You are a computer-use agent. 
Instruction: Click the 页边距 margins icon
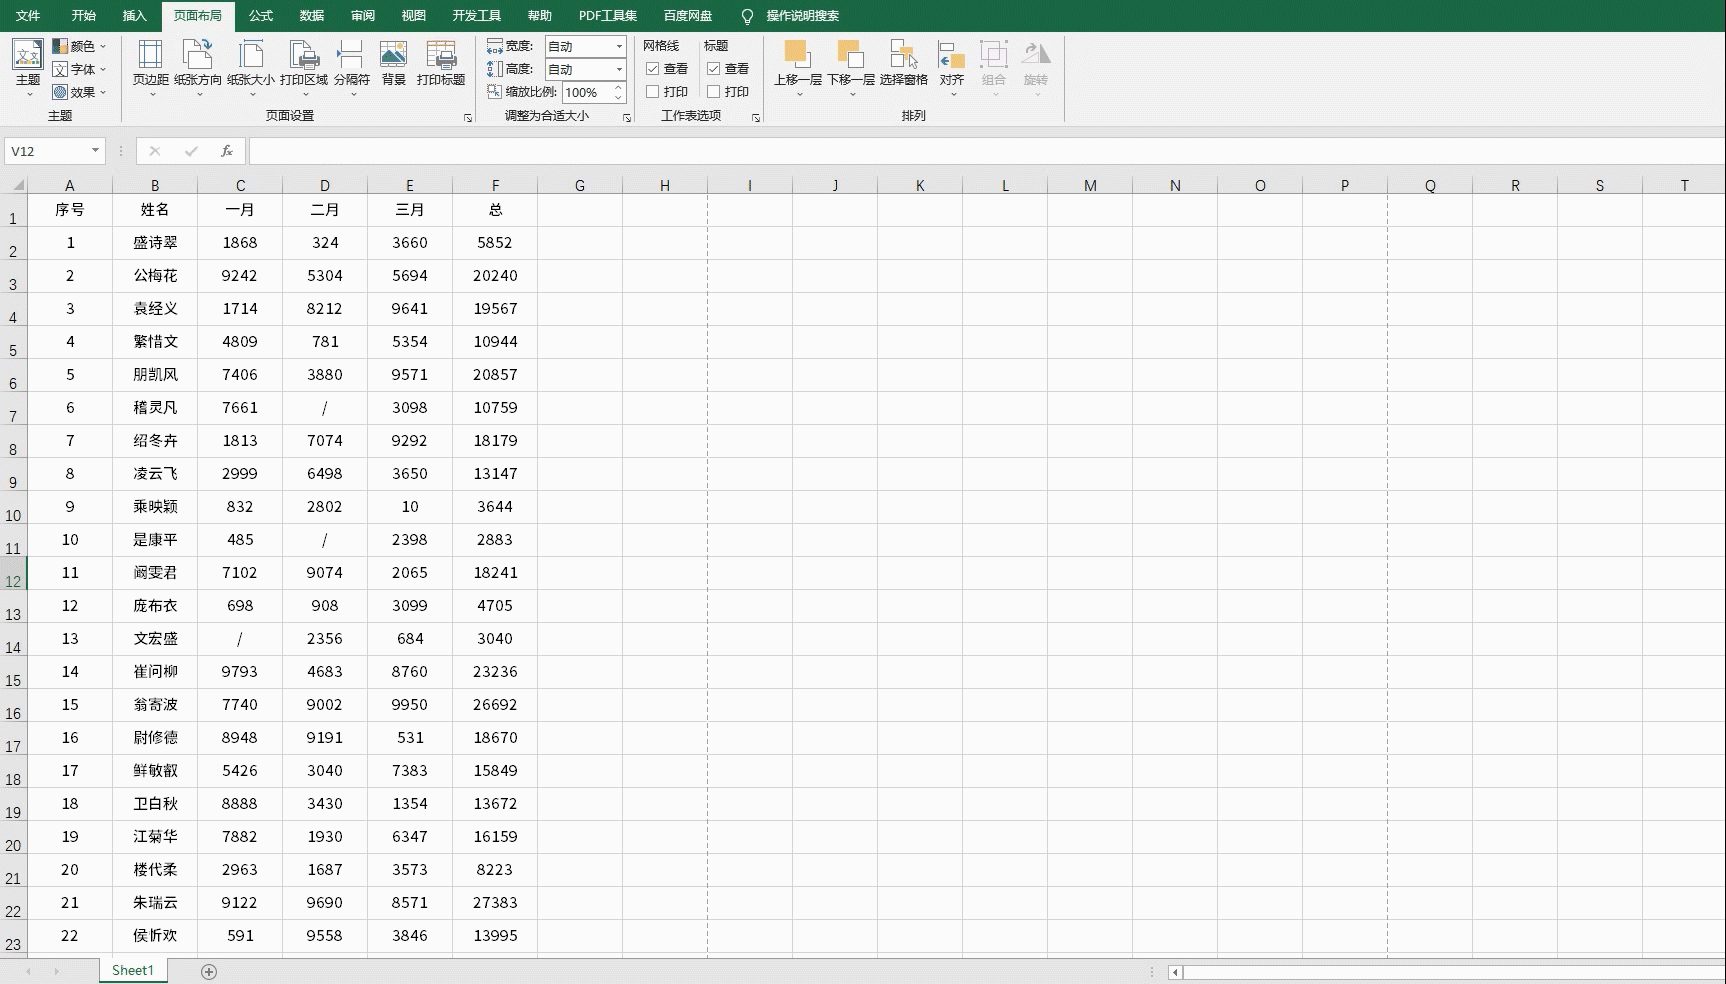coord(151,55)
